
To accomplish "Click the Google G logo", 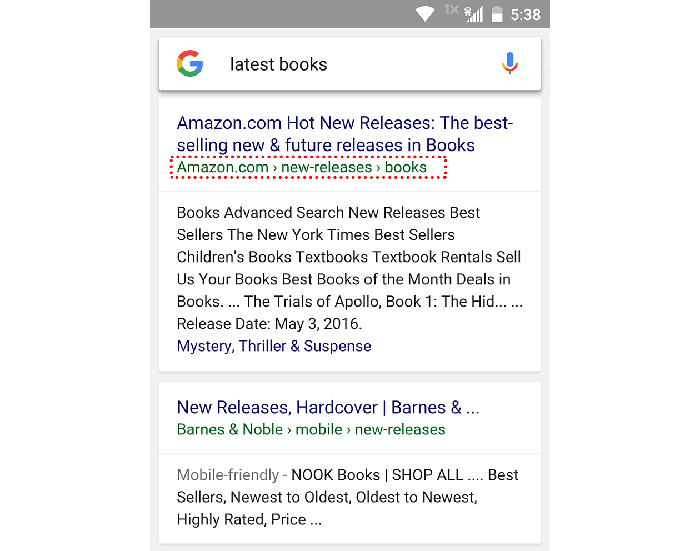I will tap(190, 64).
